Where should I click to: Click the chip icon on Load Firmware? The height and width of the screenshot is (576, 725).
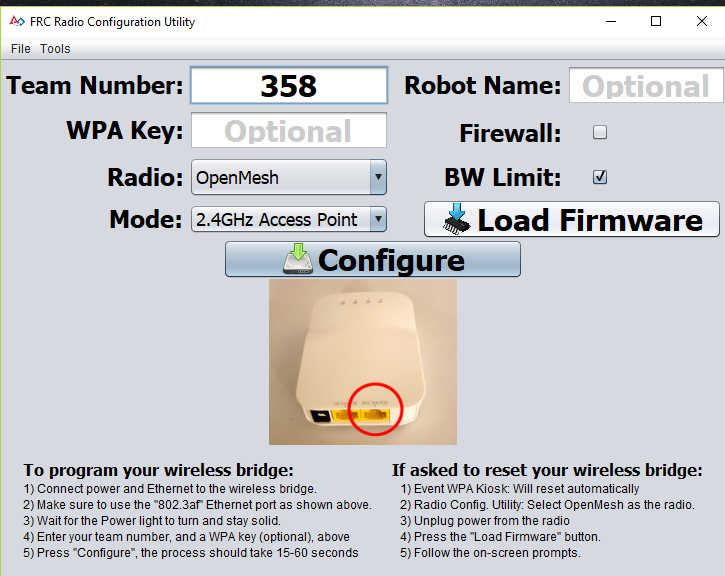tap(456, 219)
